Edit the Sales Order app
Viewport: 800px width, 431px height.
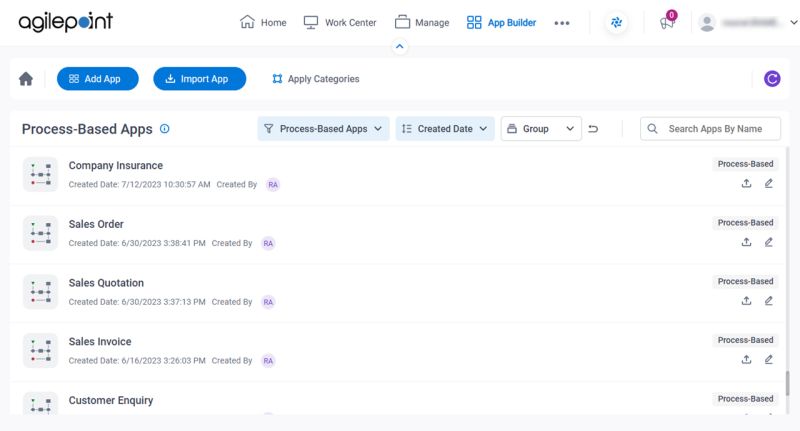(x=768, y=242)
